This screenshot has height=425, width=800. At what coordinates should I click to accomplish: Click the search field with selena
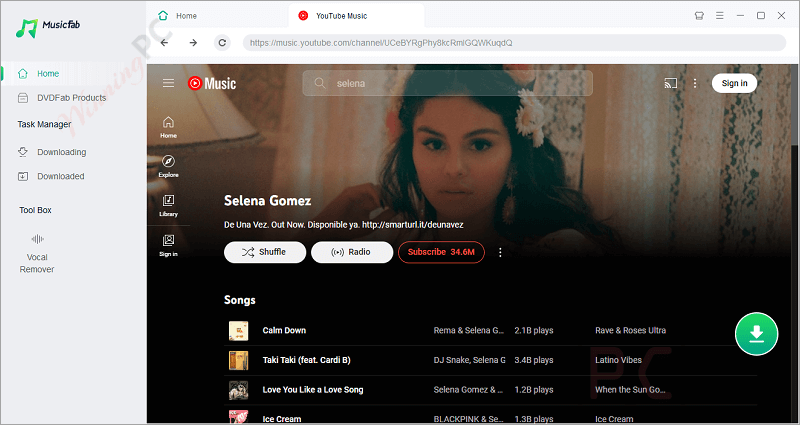[447, 83]
